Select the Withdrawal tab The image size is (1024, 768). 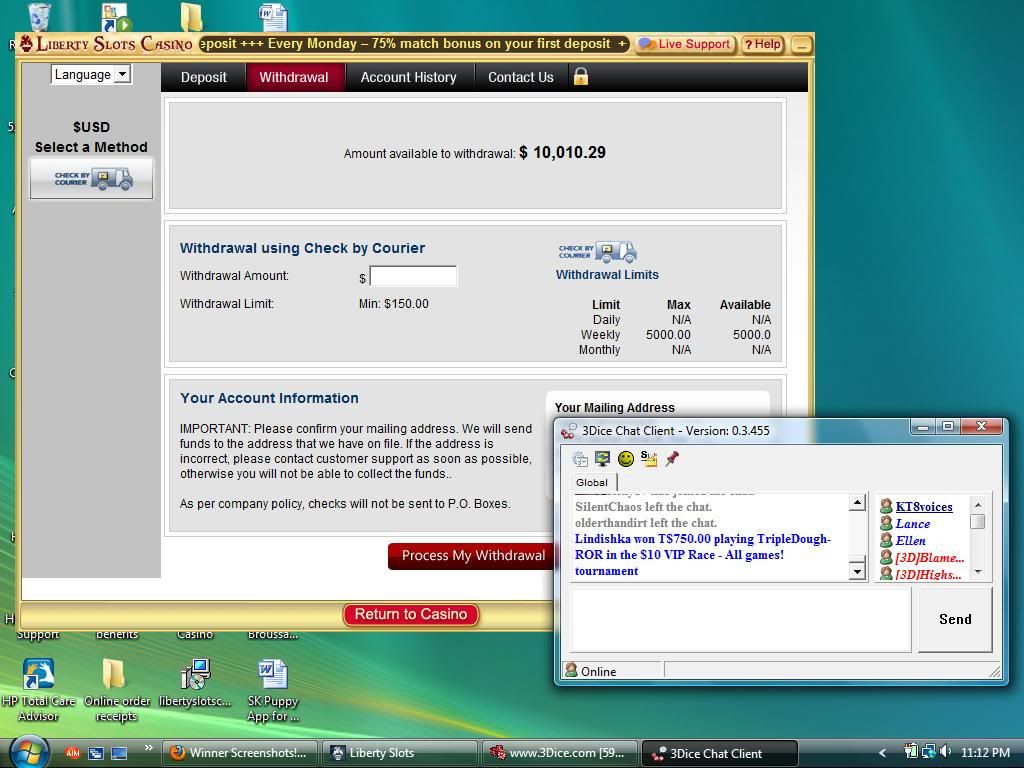pos(294,77)
